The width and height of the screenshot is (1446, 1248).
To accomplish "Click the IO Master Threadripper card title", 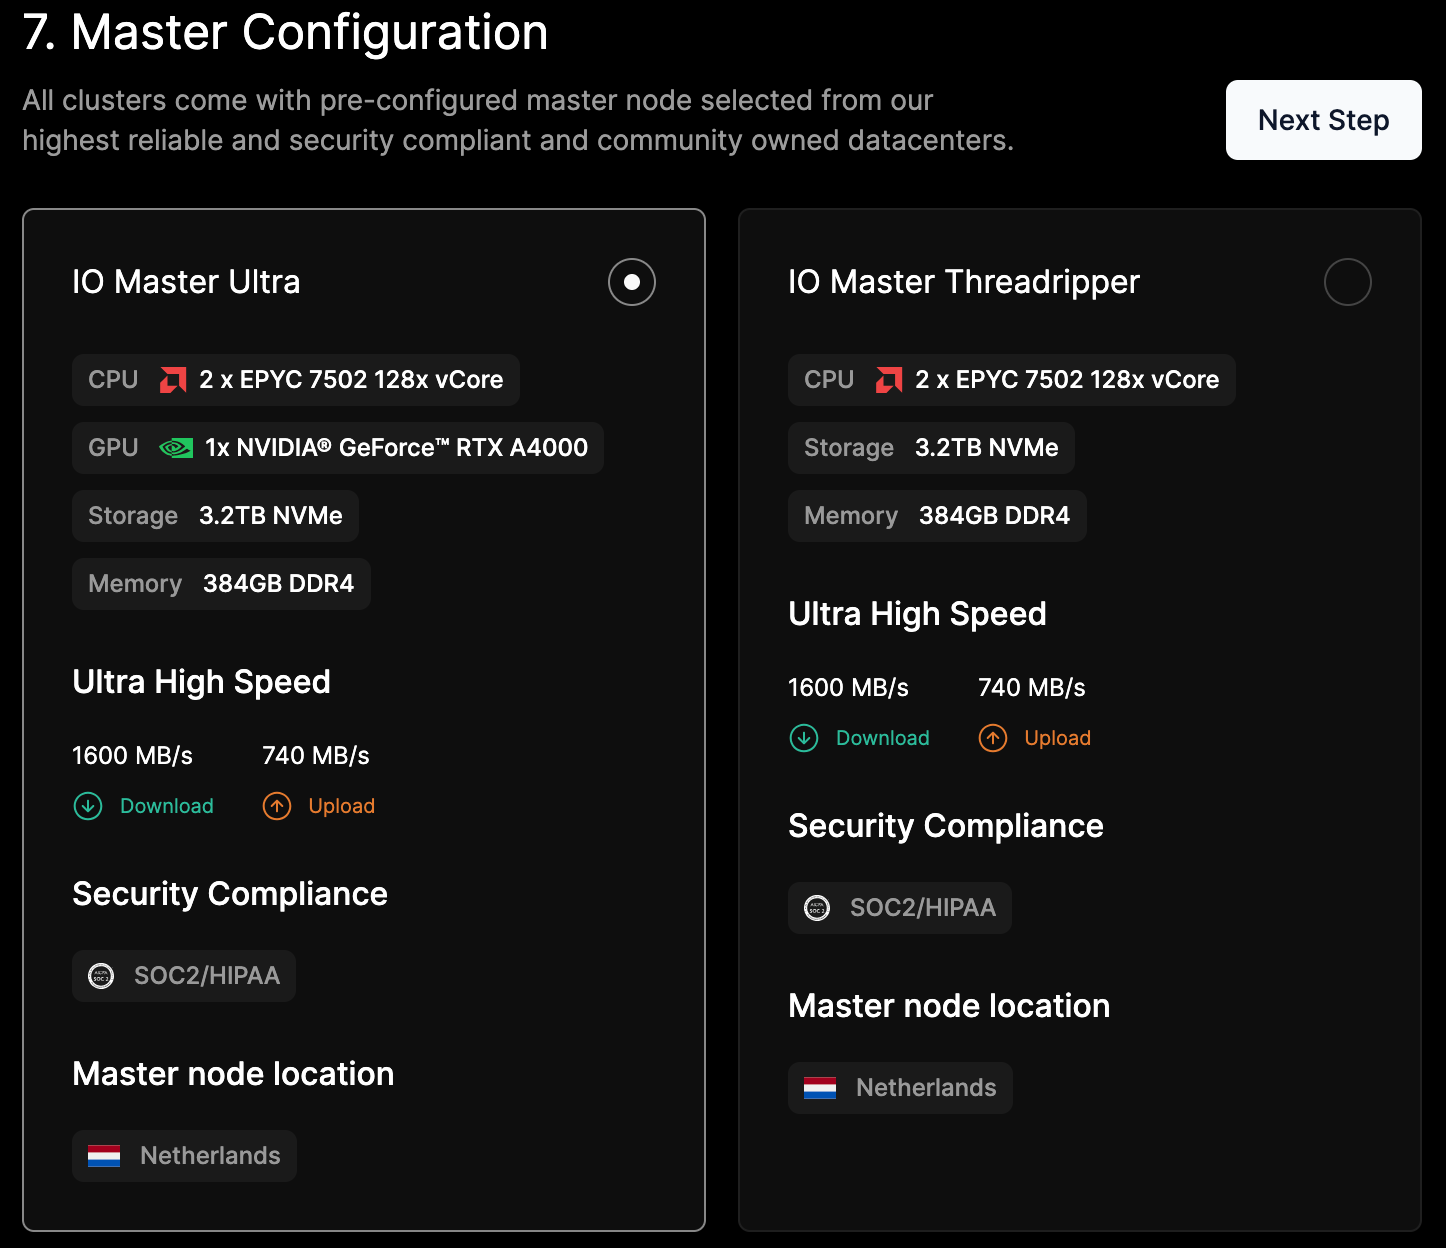I will pos(964,282).
